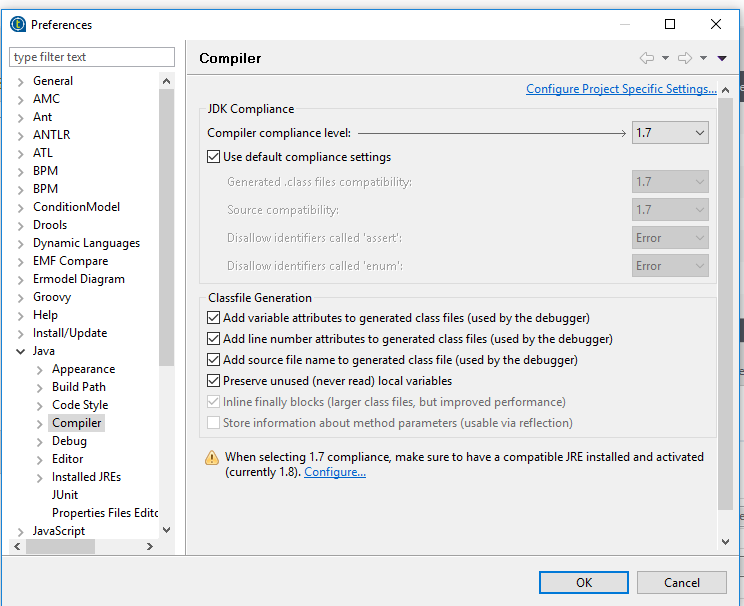Image resolution: width=744 pixels, height=606 pixels.
Task: Click the back navigation arrow icon
Action: [x=647, y=58]
